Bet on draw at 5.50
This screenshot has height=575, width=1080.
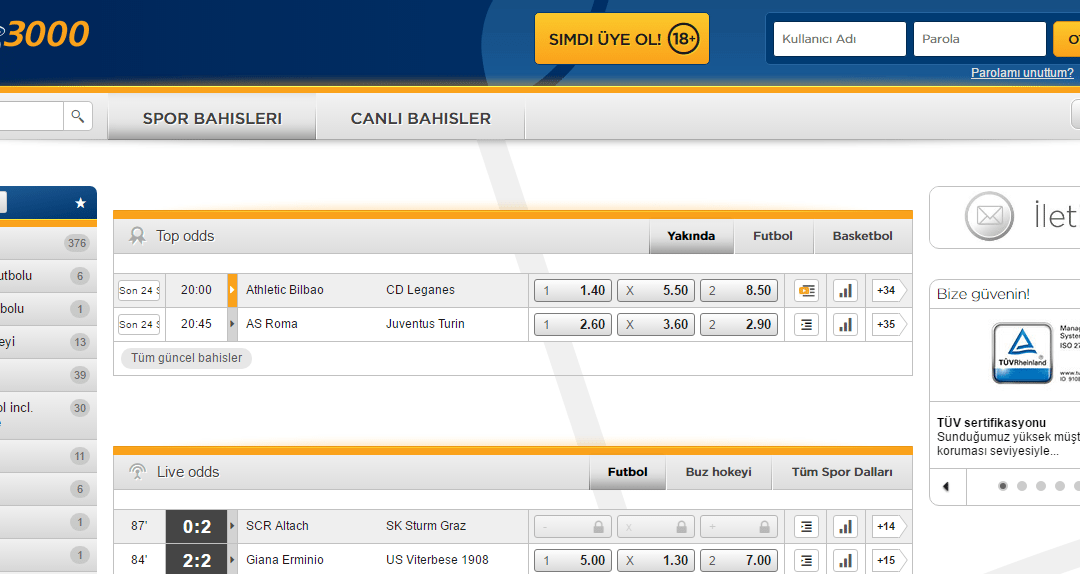pos(656,291)
